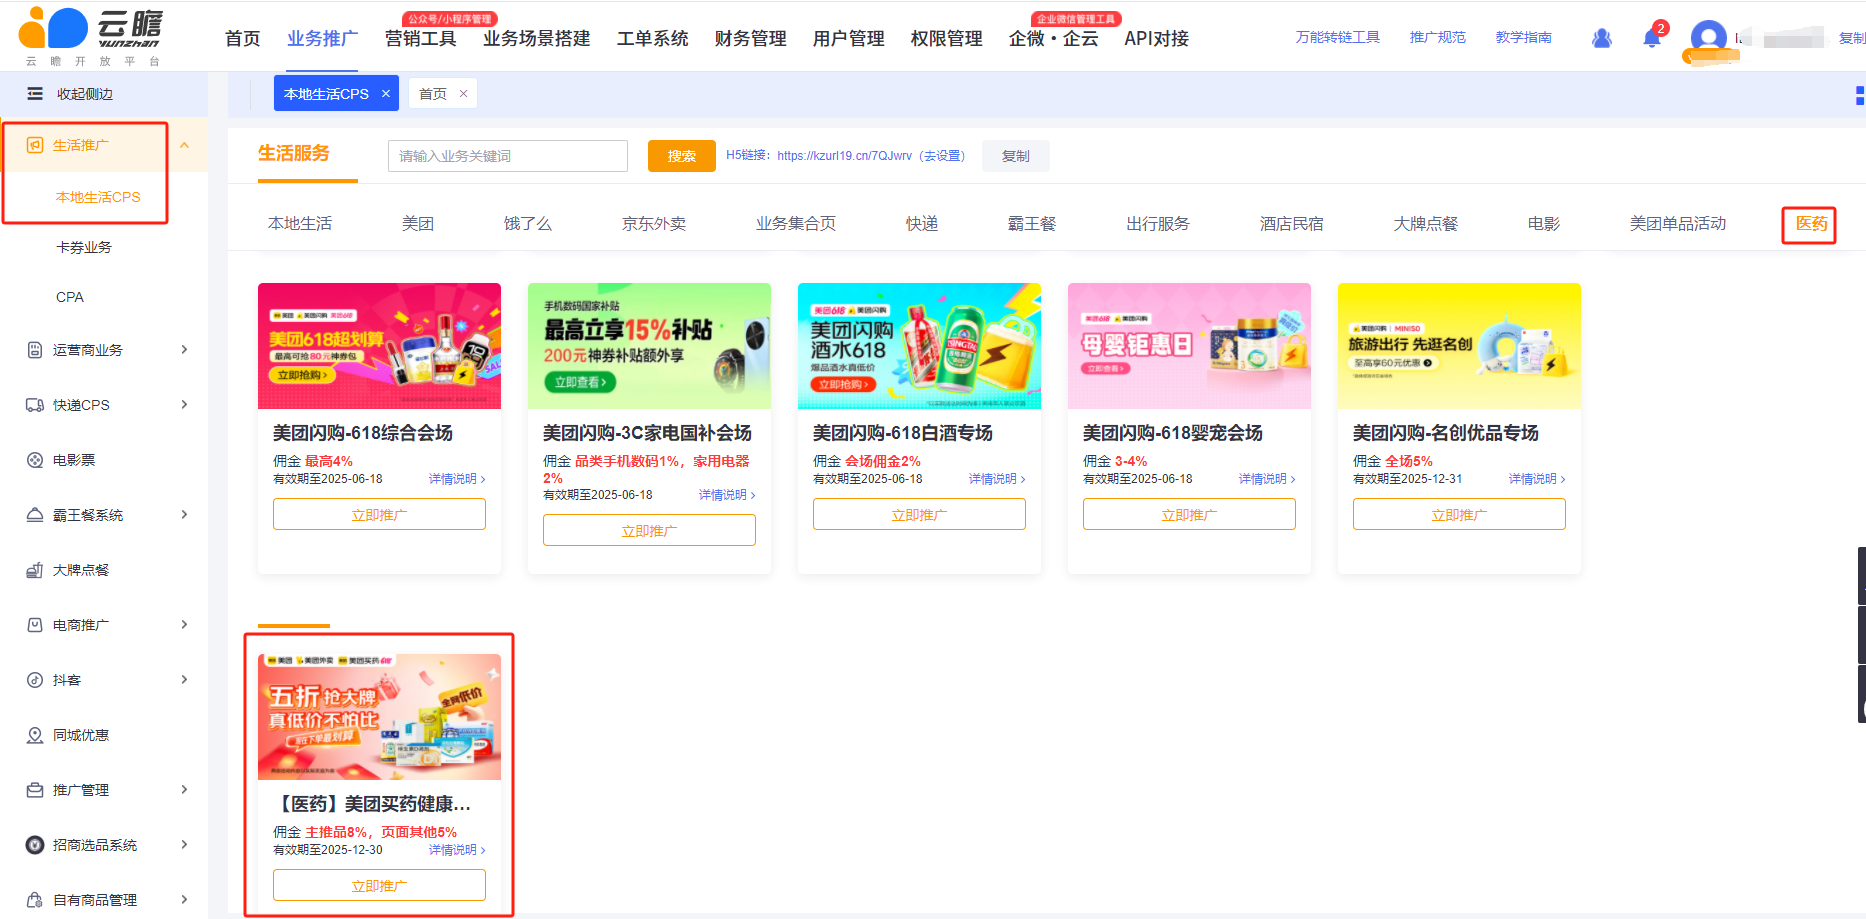Click 立即推广 for 美团闪购-3C家电国补会场

tap(649, 530)
